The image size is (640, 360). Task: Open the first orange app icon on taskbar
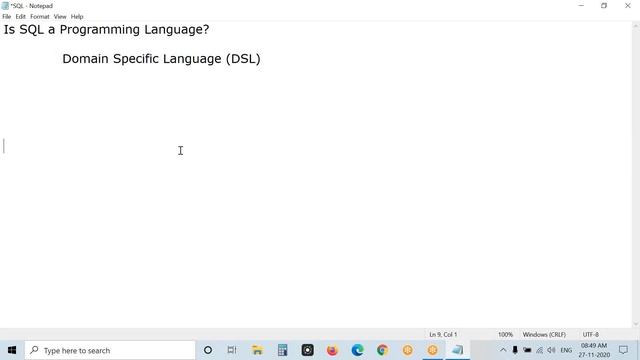[x=407, y=350]
